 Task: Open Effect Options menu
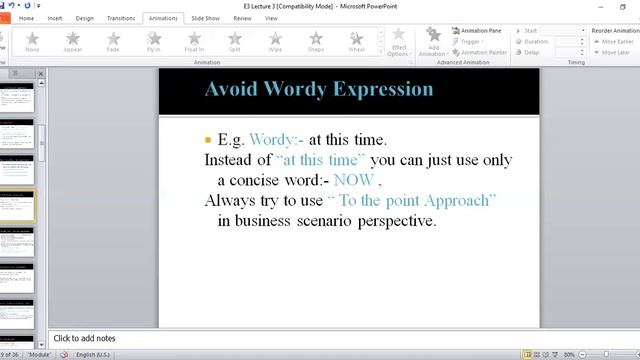pyautogui.click(x=399, y=42)
